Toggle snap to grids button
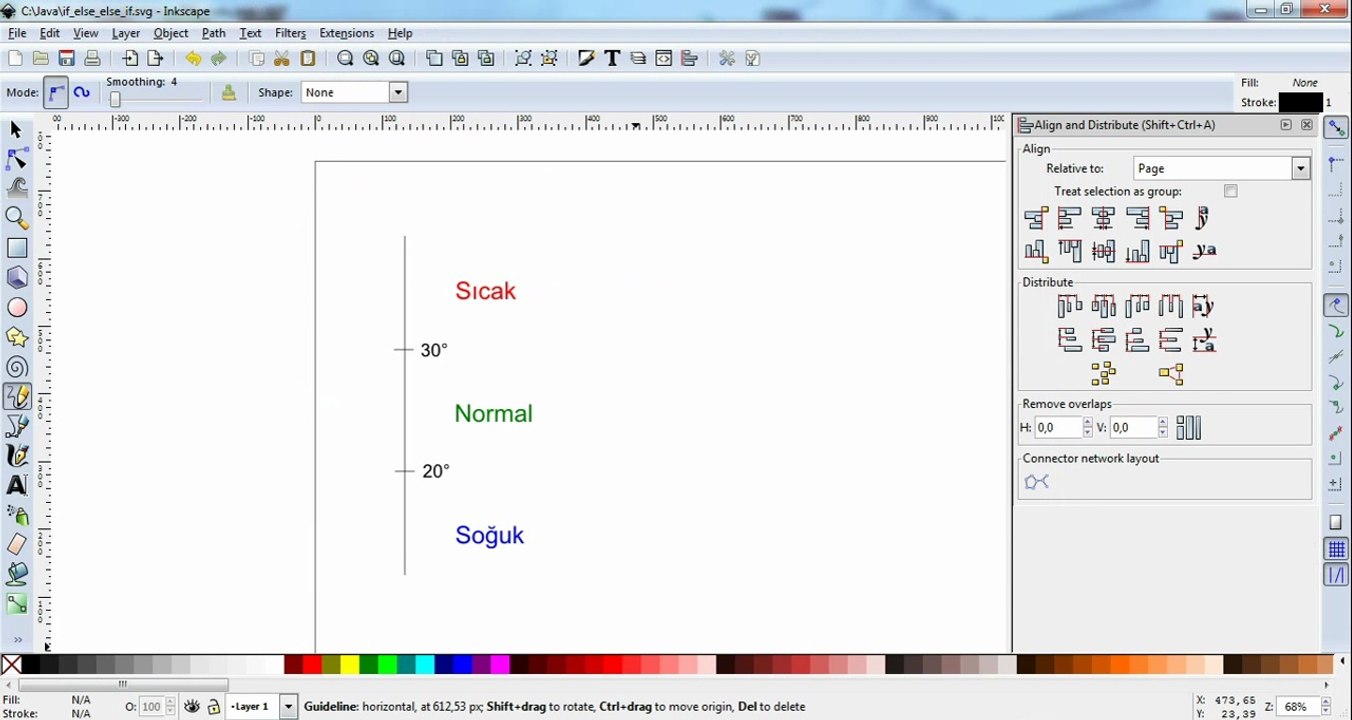1352x720 pixels. click(1336, 549)
